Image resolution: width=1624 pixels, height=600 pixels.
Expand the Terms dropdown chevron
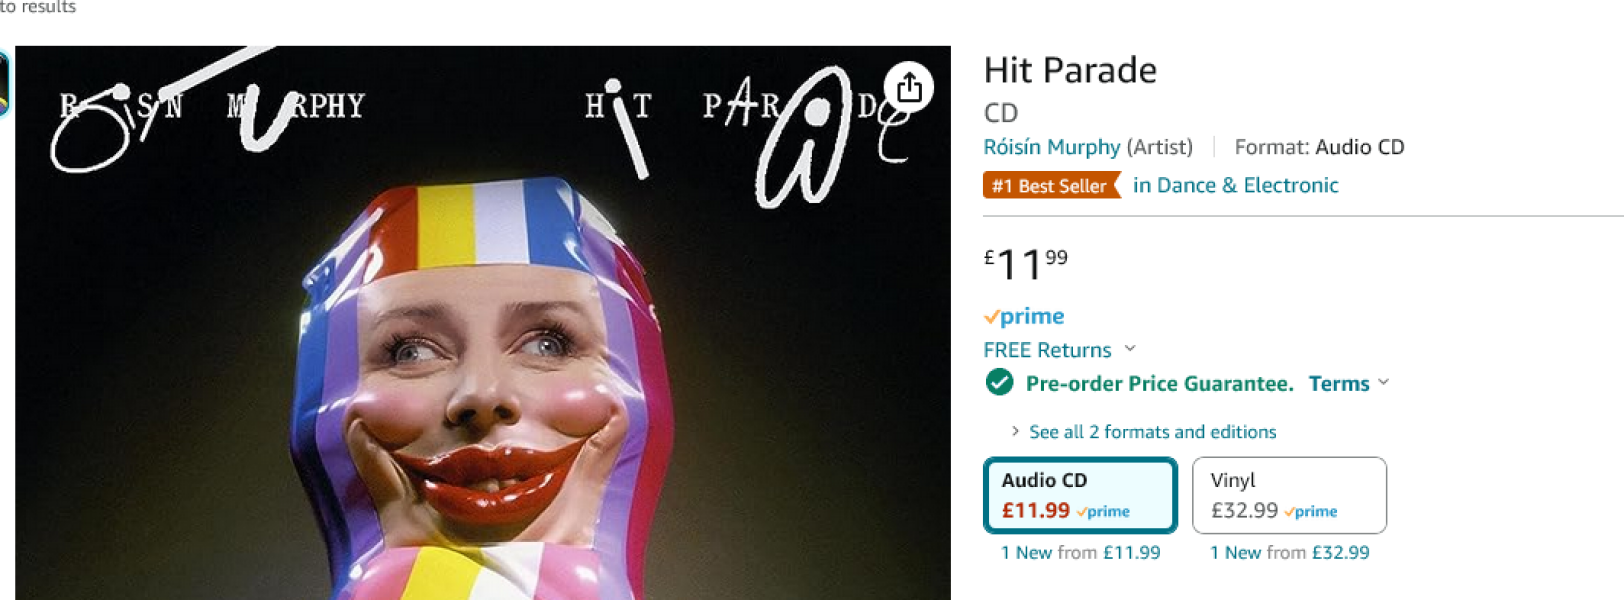(x=1384, y=382)
